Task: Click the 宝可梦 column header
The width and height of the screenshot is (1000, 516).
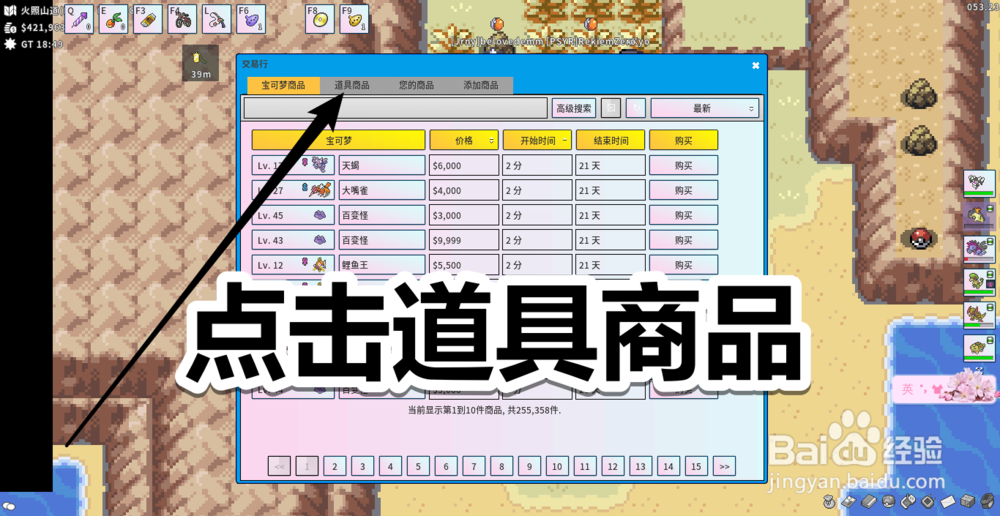Action: (339, 140)
